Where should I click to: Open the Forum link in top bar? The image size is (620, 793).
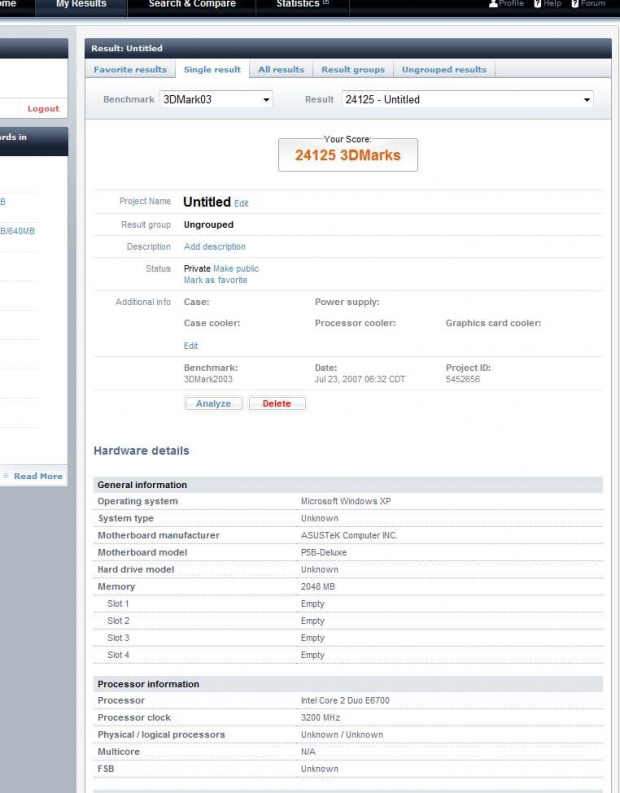pos(588,4)
